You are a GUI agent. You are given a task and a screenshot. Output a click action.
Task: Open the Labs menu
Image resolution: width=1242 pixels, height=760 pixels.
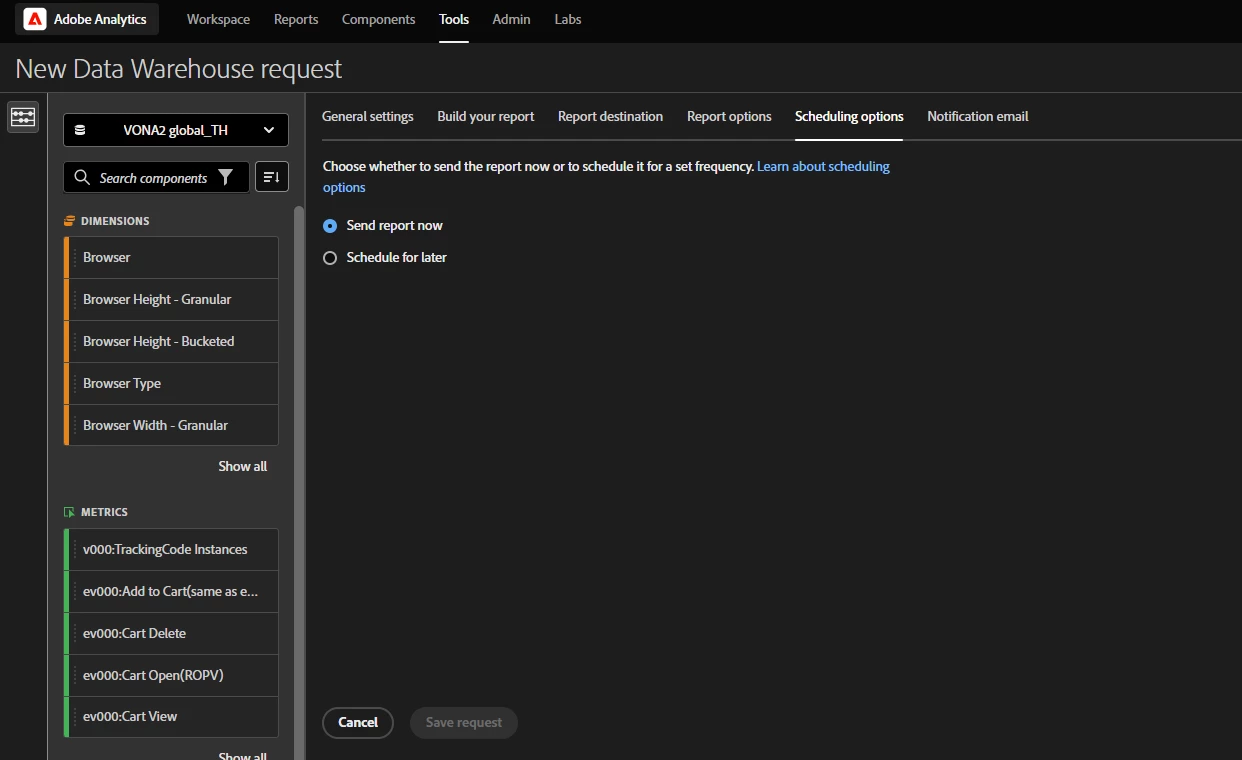[568, 19]
